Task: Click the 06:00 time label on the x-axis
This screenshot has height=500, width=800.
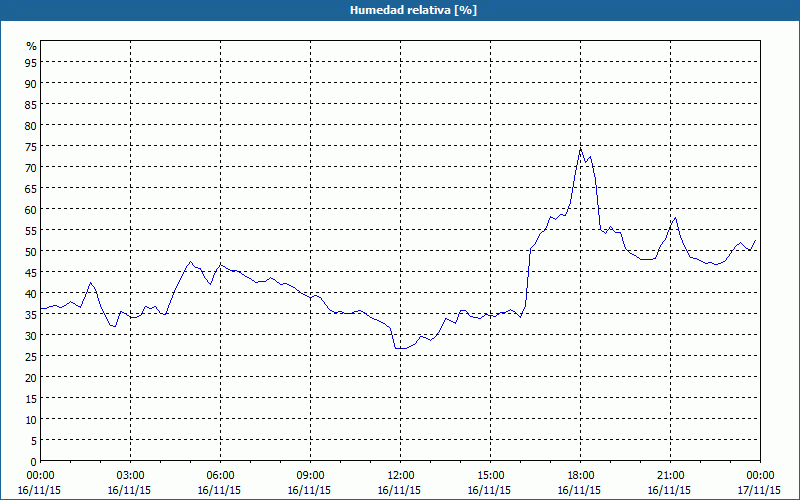Action: tap(220, 476)
